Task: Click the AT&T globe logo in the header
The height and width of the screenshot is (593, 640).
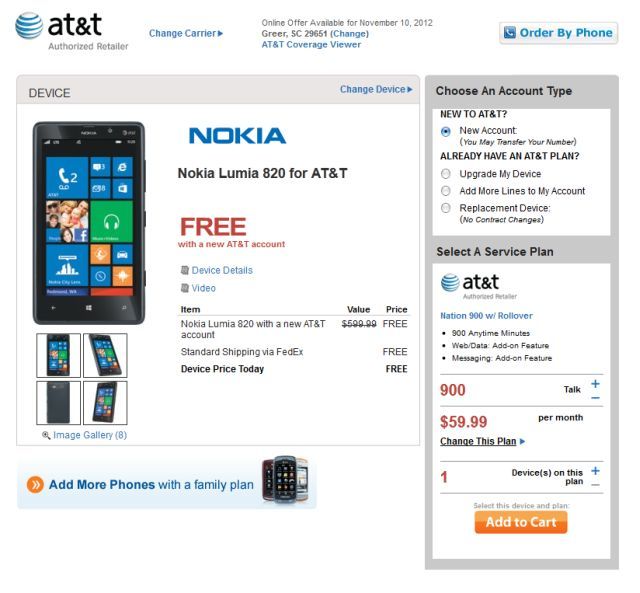Action: (29, 26)
